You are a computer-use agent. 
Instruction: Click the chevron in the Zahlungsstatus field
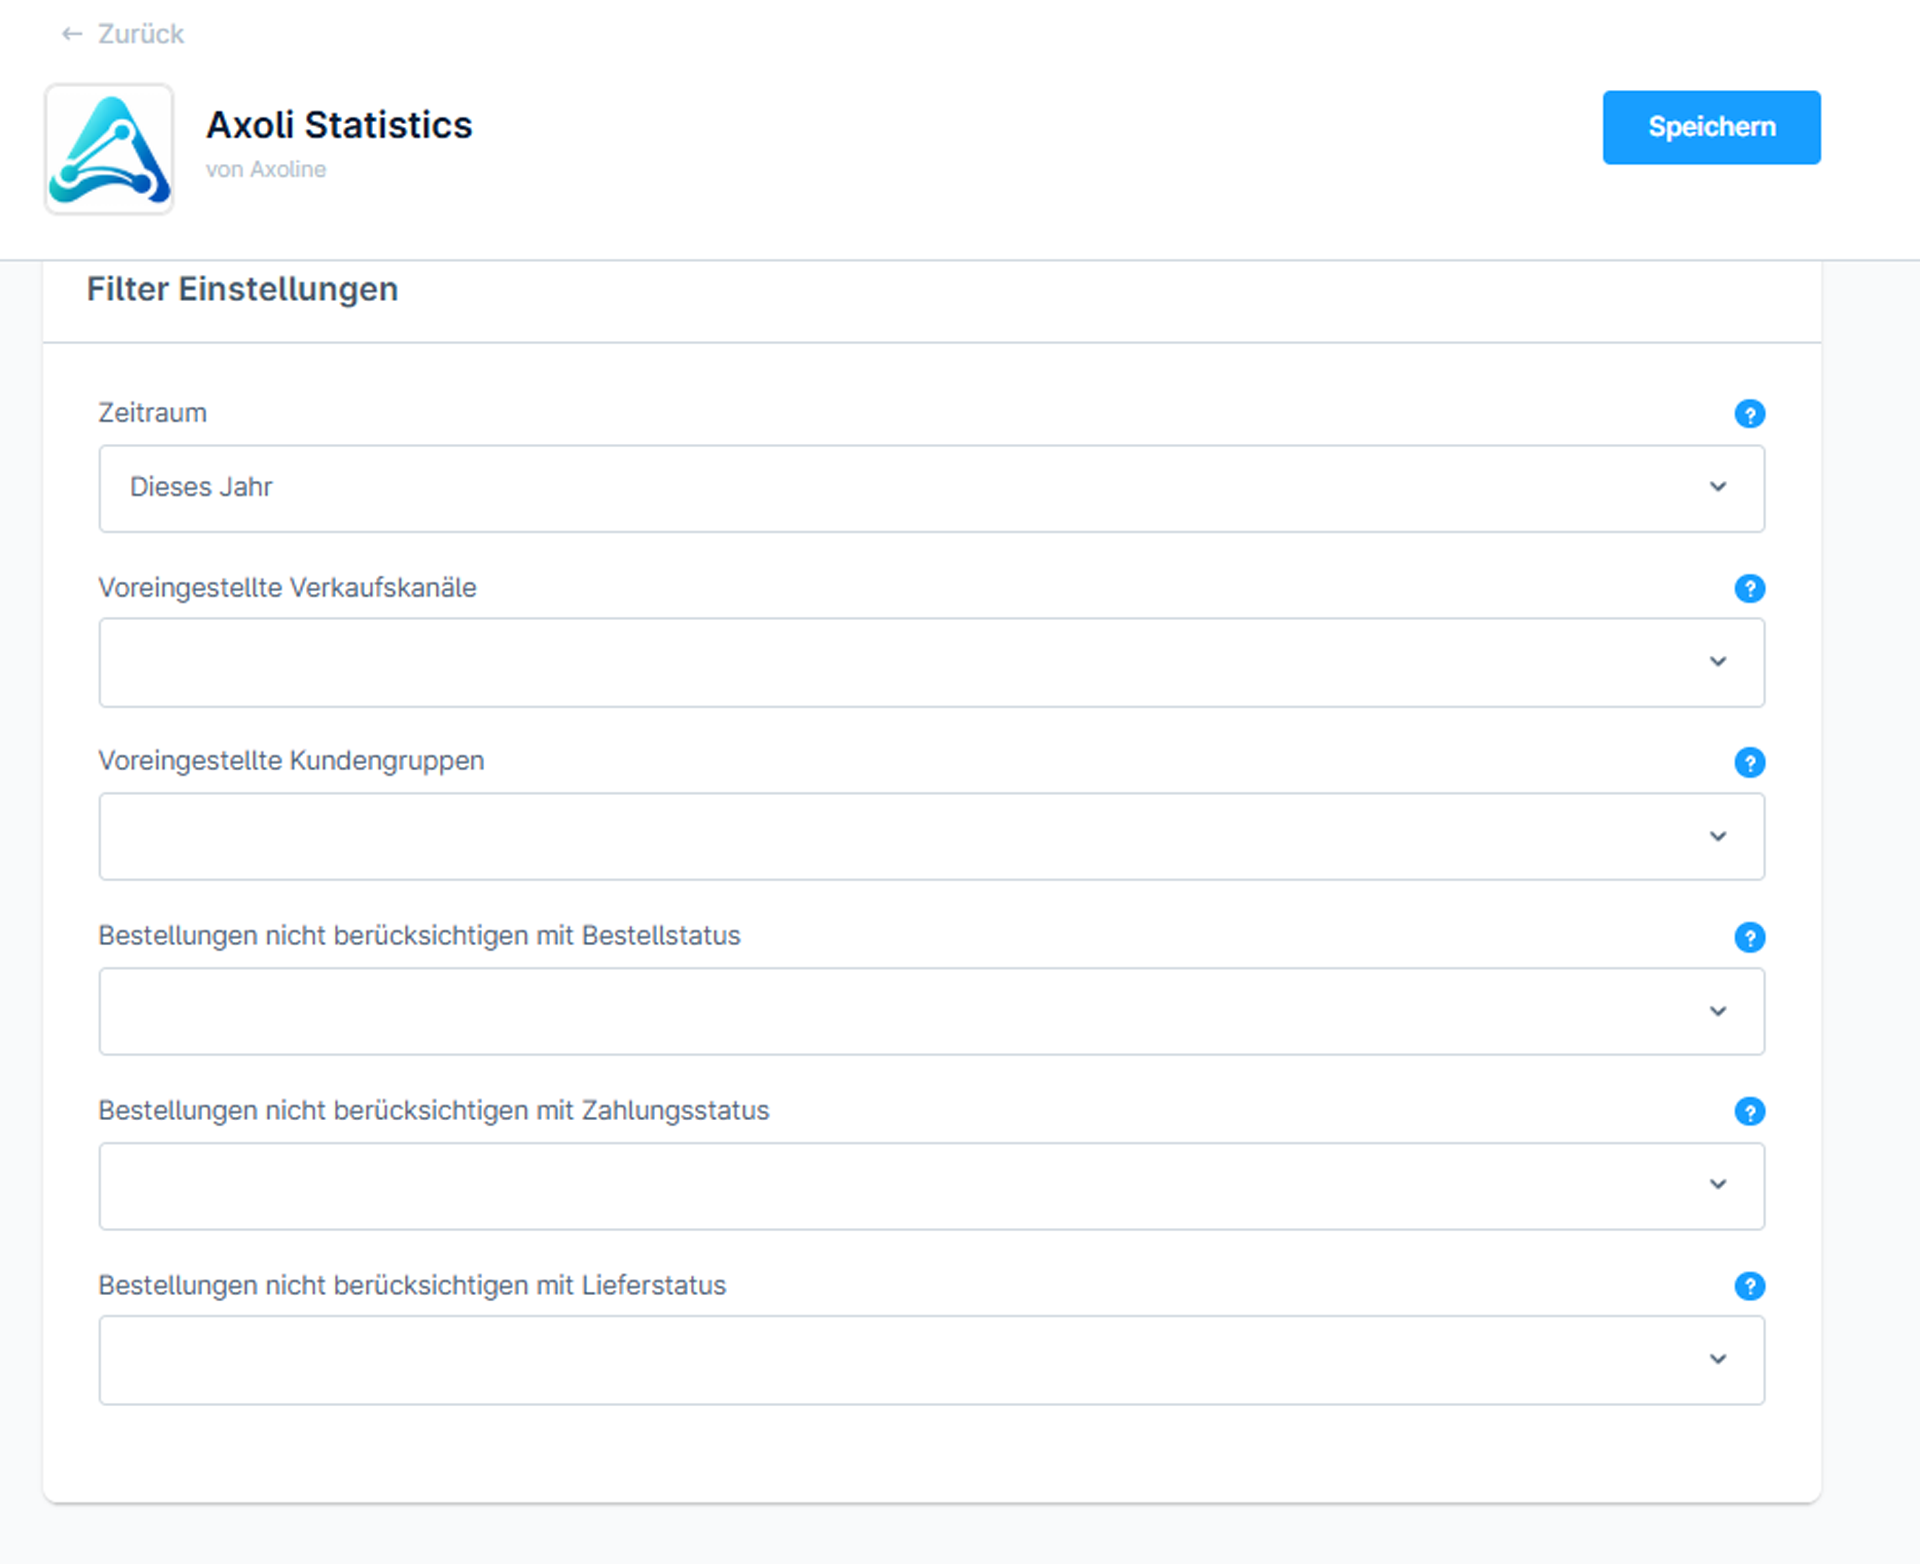1718,1184
